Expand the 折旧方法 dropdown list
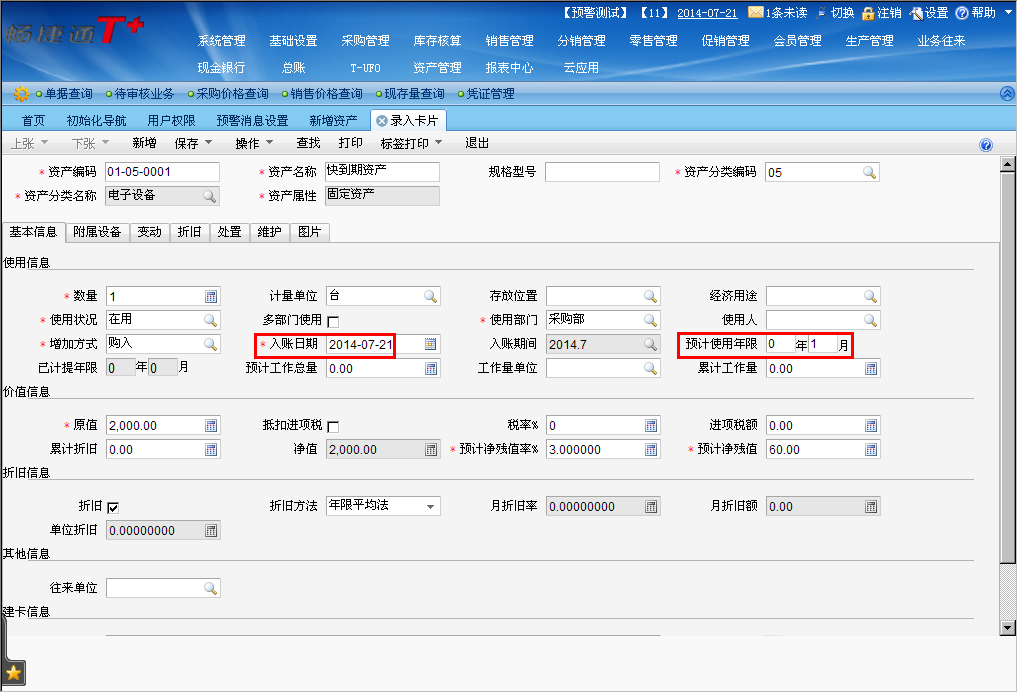 point(431,507)
